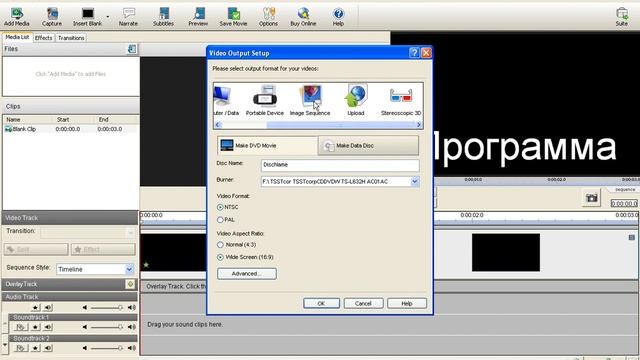Click the fx button for Soundtrack 2
This screenshot has height=360, width=640.
coord(20,348)
